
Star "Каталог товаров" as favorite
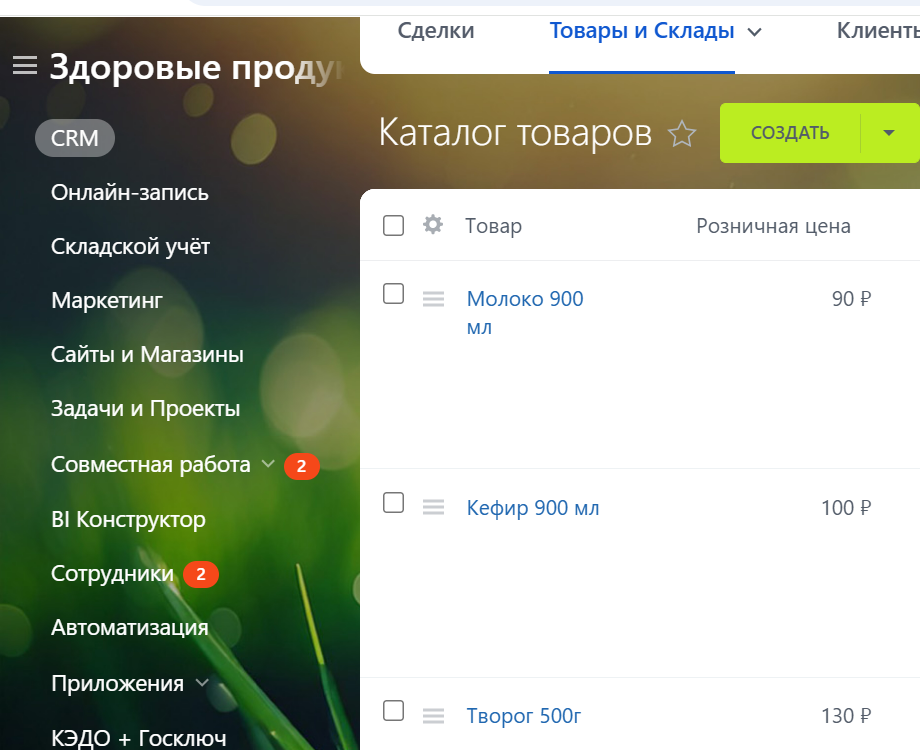(682, 133)
